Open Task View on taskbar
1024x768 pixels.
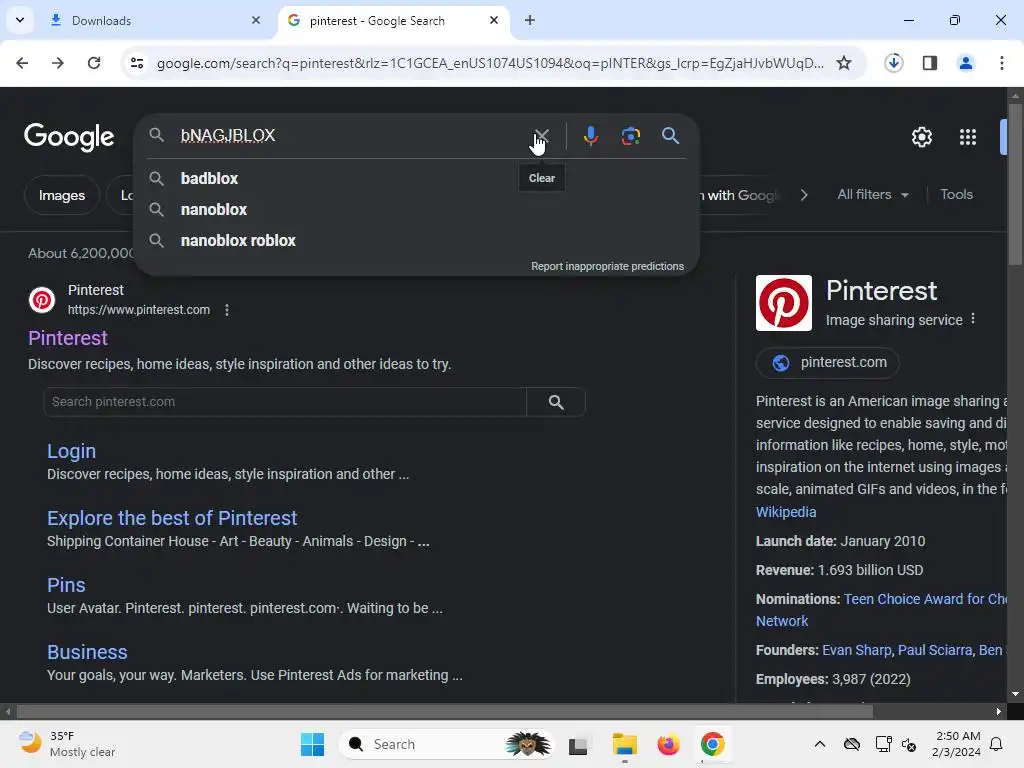(578, 745)
